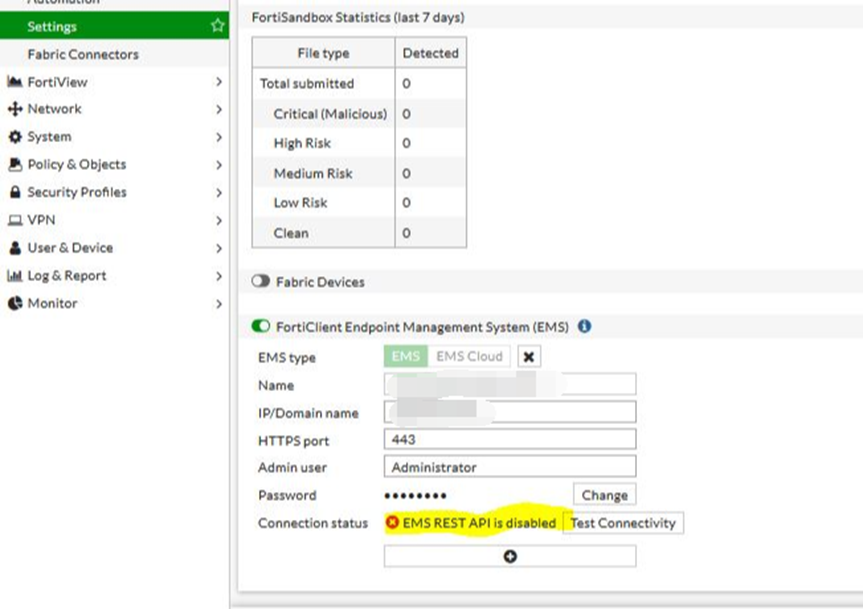Click the FortiSandbox Statistics heading
Screen dimensions: 863x609
tap(358, 18)
